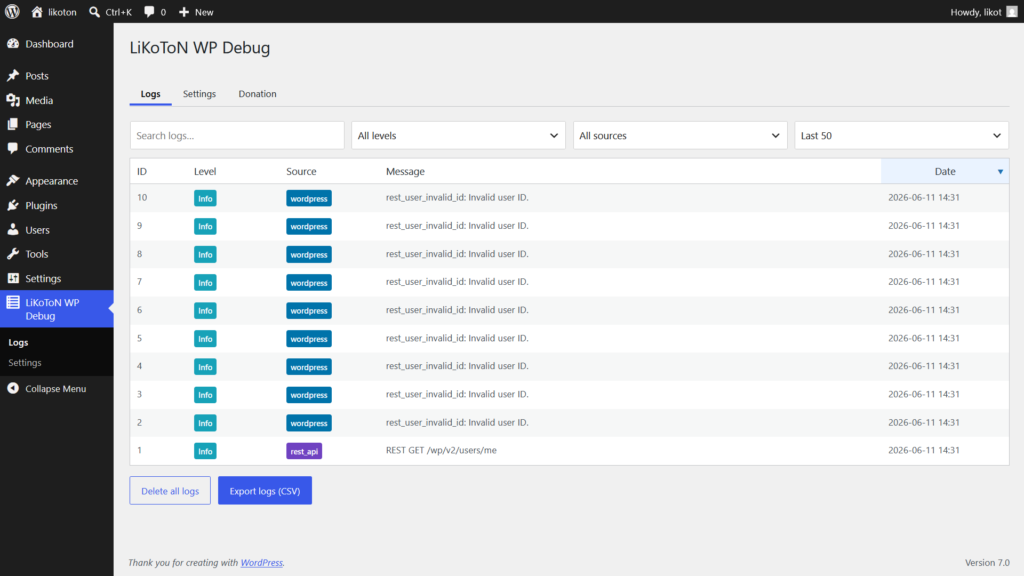The image size is (1024, 576).
Task: Click the Export logs (CSV) button
Action: (264, 490)
